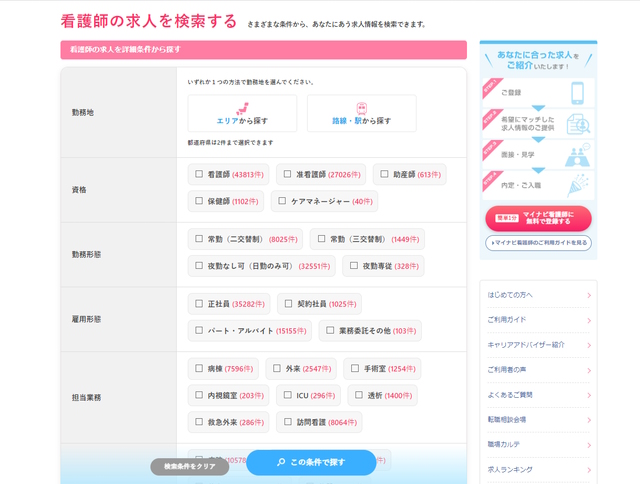Click マイナビ看護師に無料で登録する button

(x=538, y=218)
